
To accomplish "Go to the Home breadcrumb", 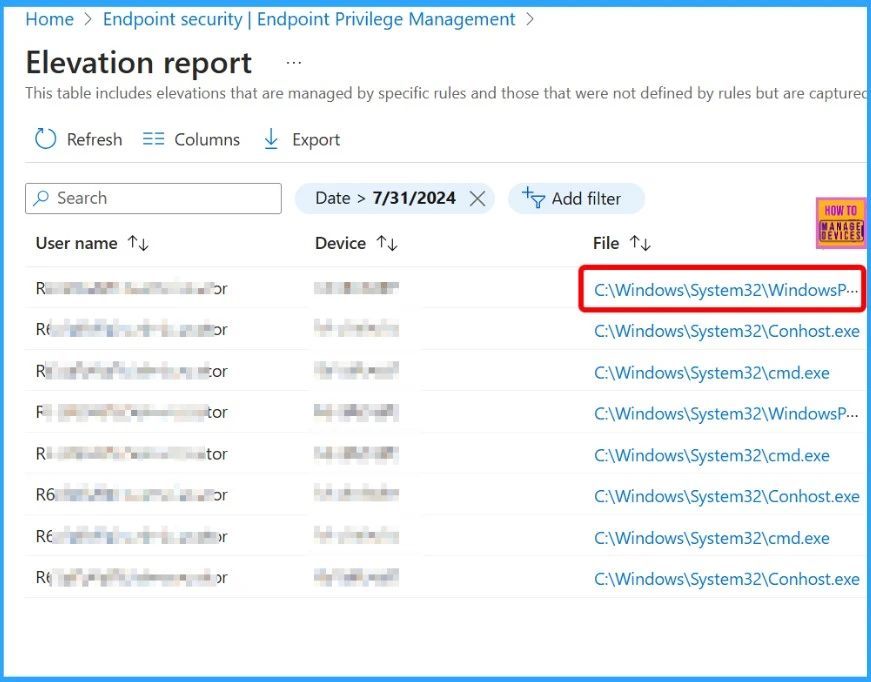I will point(49,19).
